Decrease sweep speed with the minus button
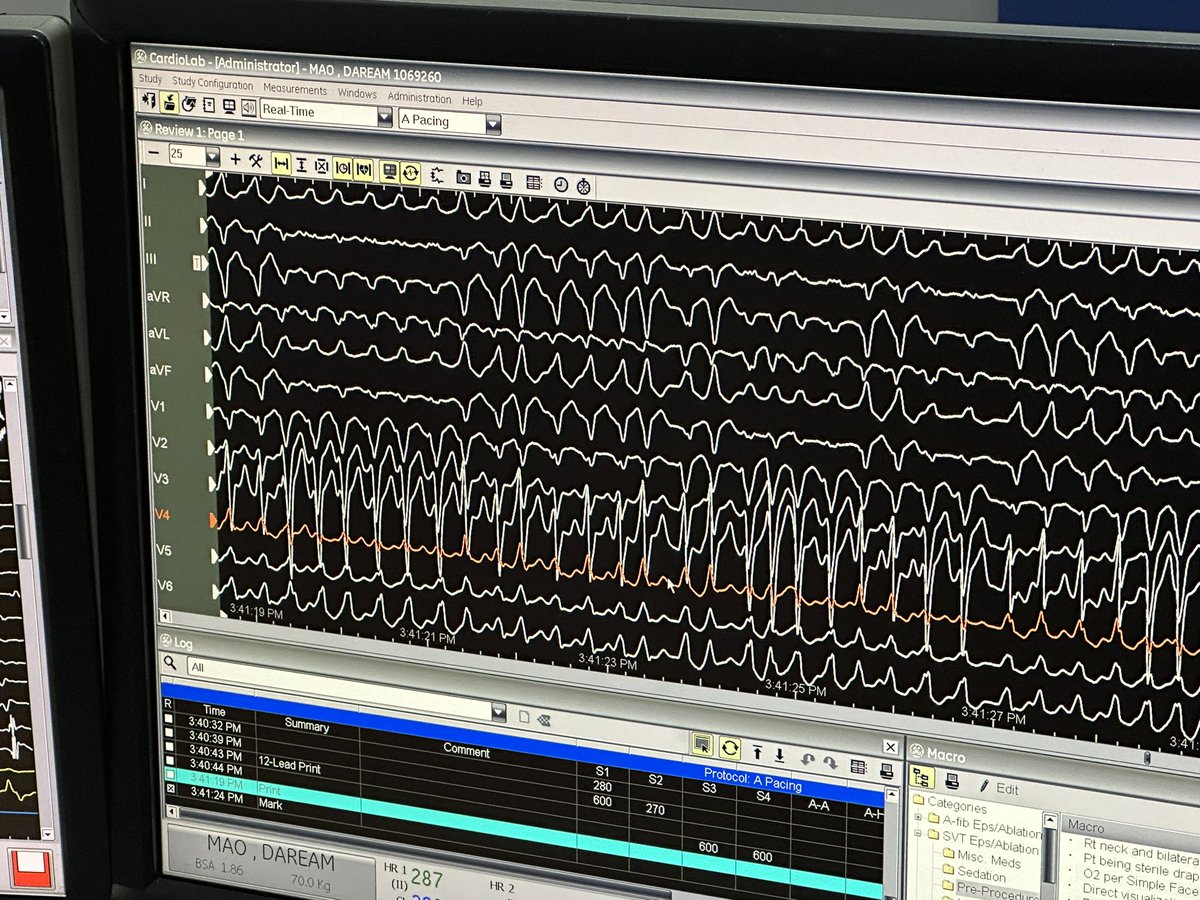The width and height of the screenshot is (1200, 900). [x=153, y=153]
